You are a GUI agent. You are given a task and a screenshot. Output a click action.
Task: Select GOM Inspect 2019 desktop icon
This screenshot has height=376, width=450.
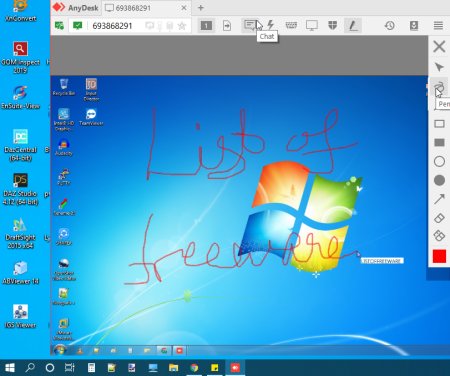pyautogui.click(x=20, y=57)
